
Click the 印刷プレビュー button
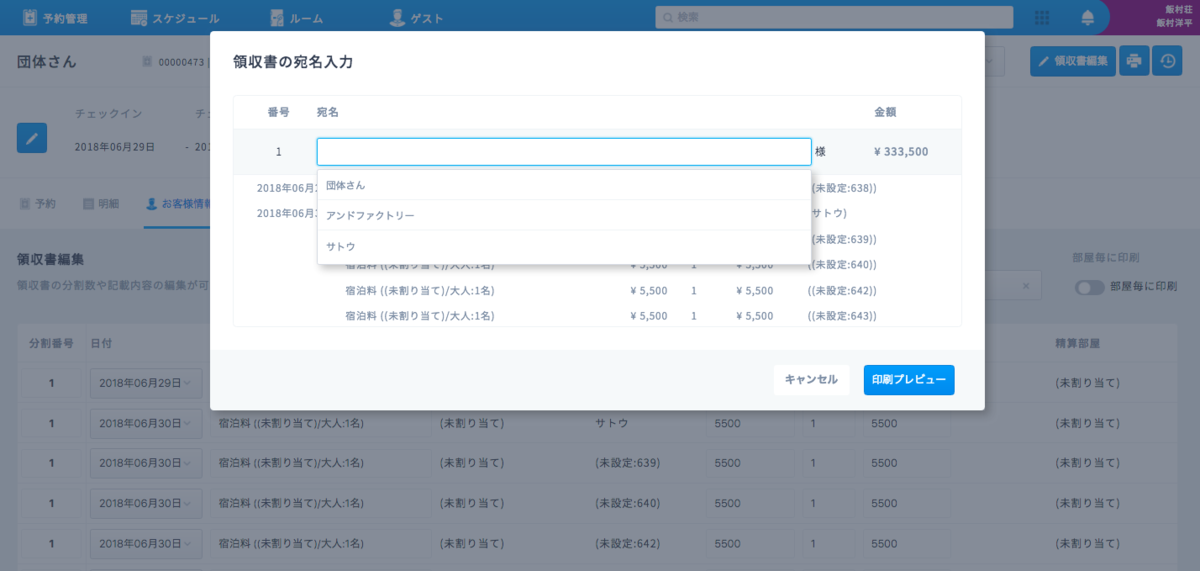pyautogui.click(x=908, y=380)
